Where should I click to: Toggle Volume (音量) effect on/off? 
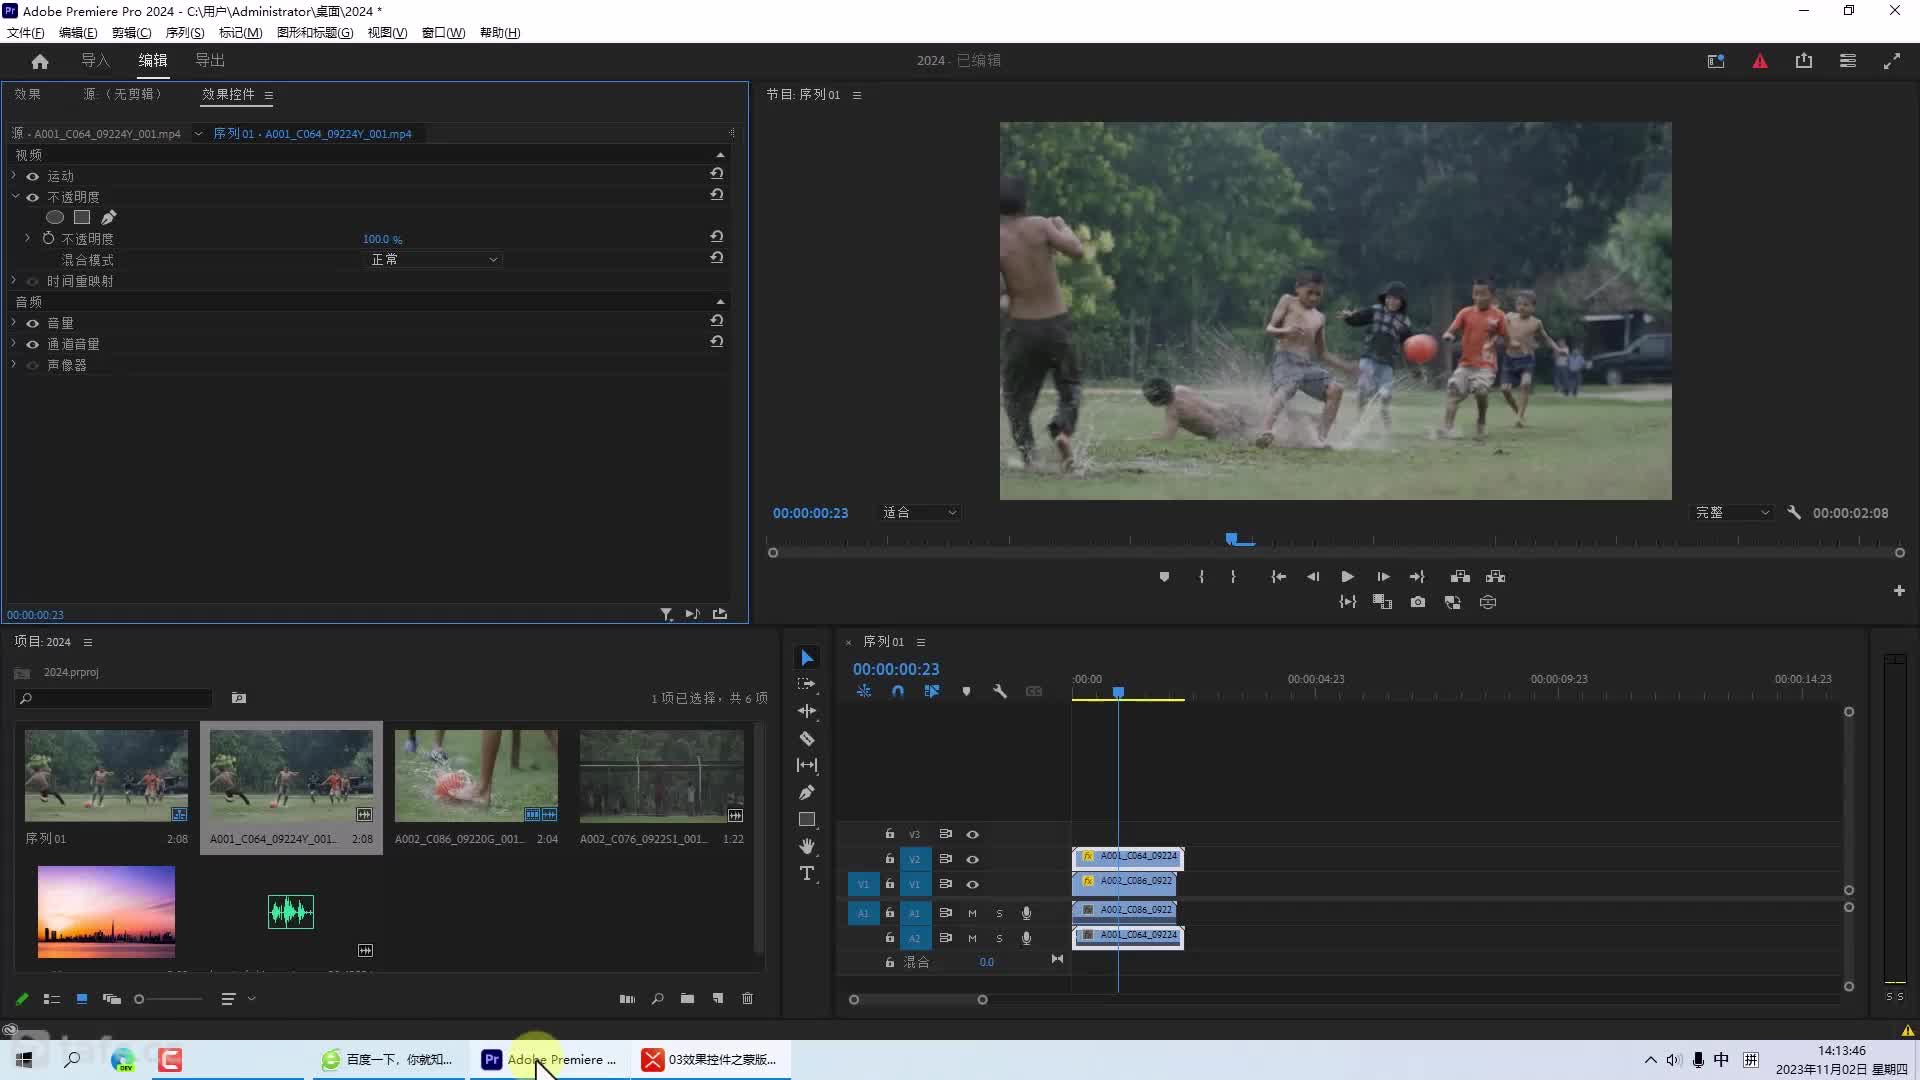coord(32,323)
